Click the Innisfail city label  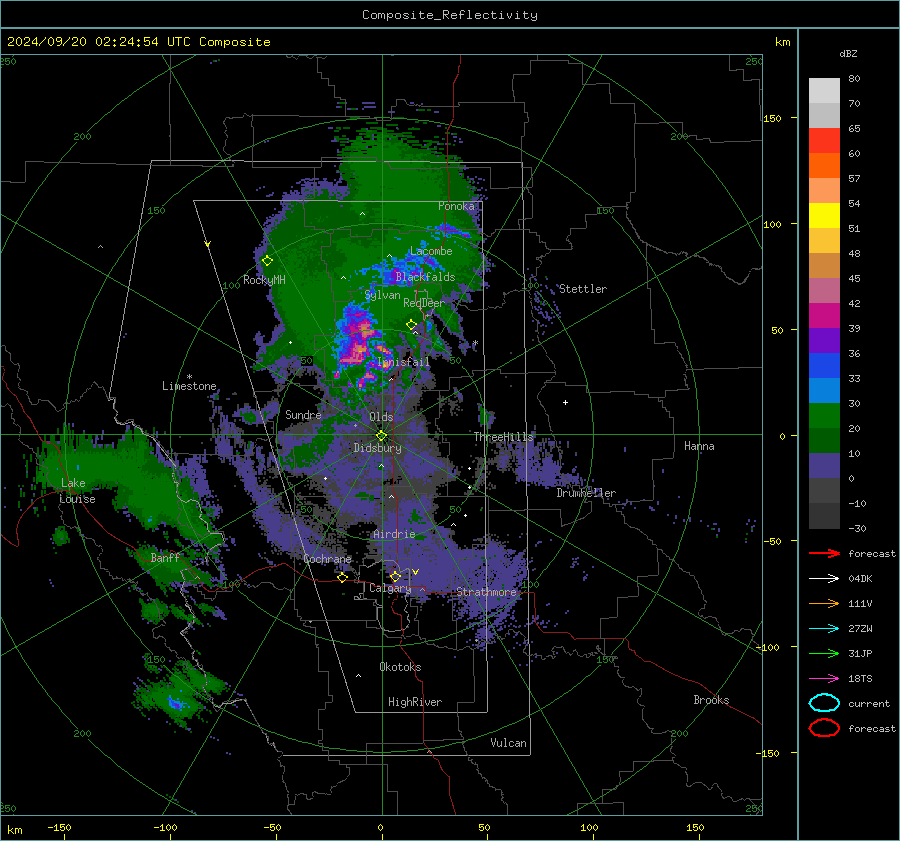[x=404, y=362]
